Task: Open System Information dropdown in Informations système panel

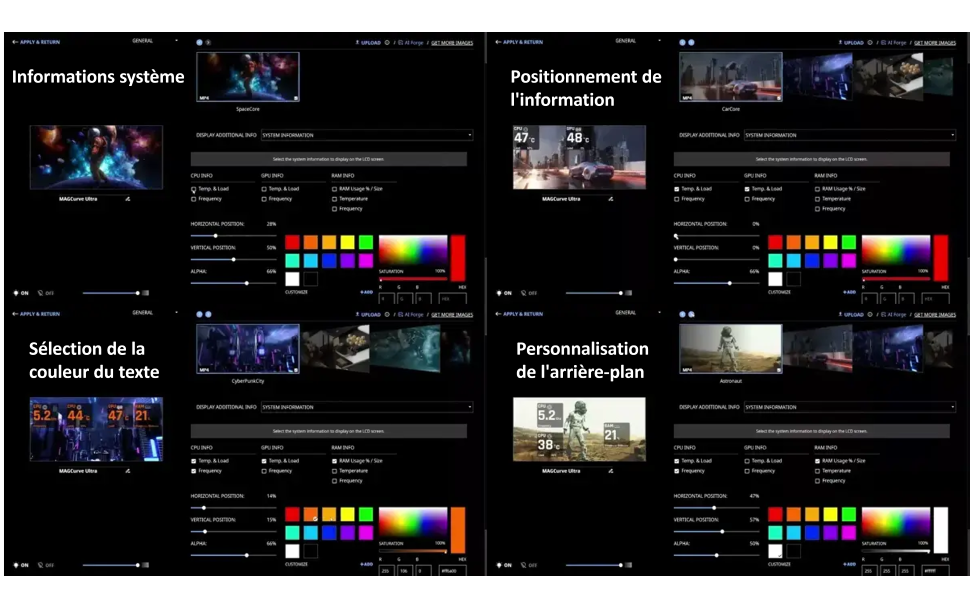Action: (367, 135)
